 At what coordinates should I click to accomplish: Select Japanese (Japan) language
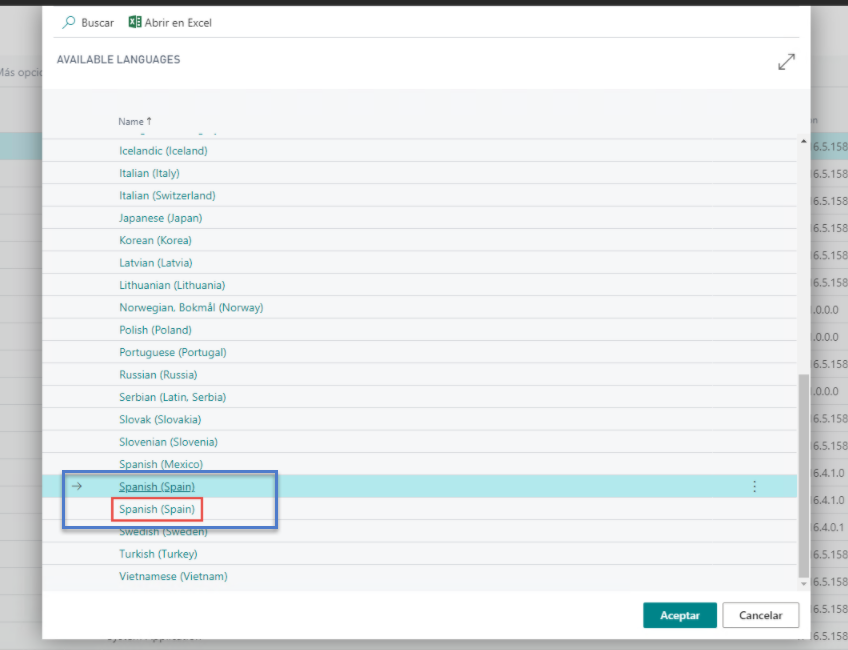(x=161, y=218)
